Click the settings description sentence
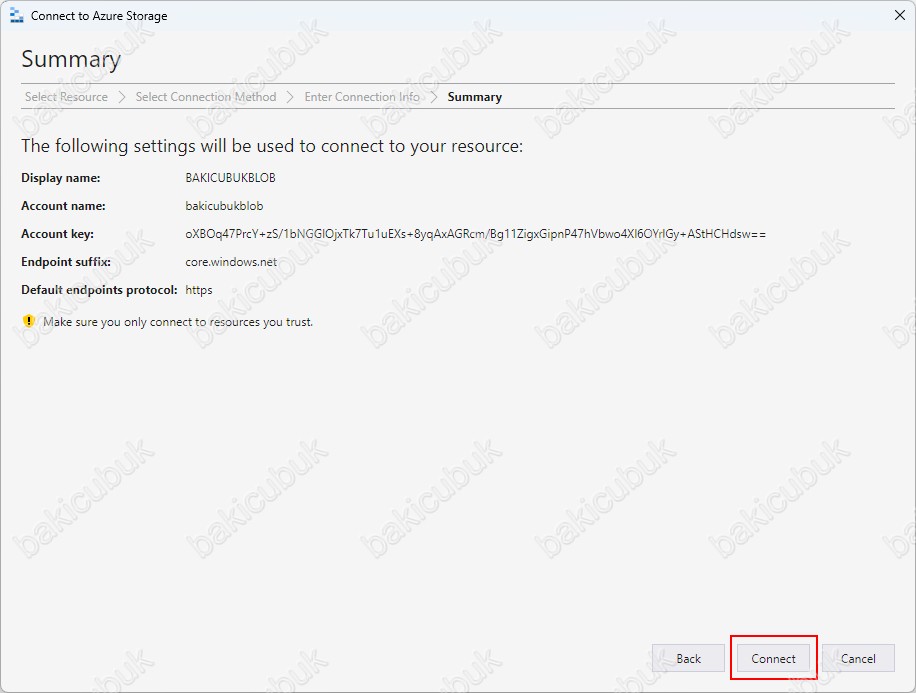916x693 pixels. pos(272,145)
